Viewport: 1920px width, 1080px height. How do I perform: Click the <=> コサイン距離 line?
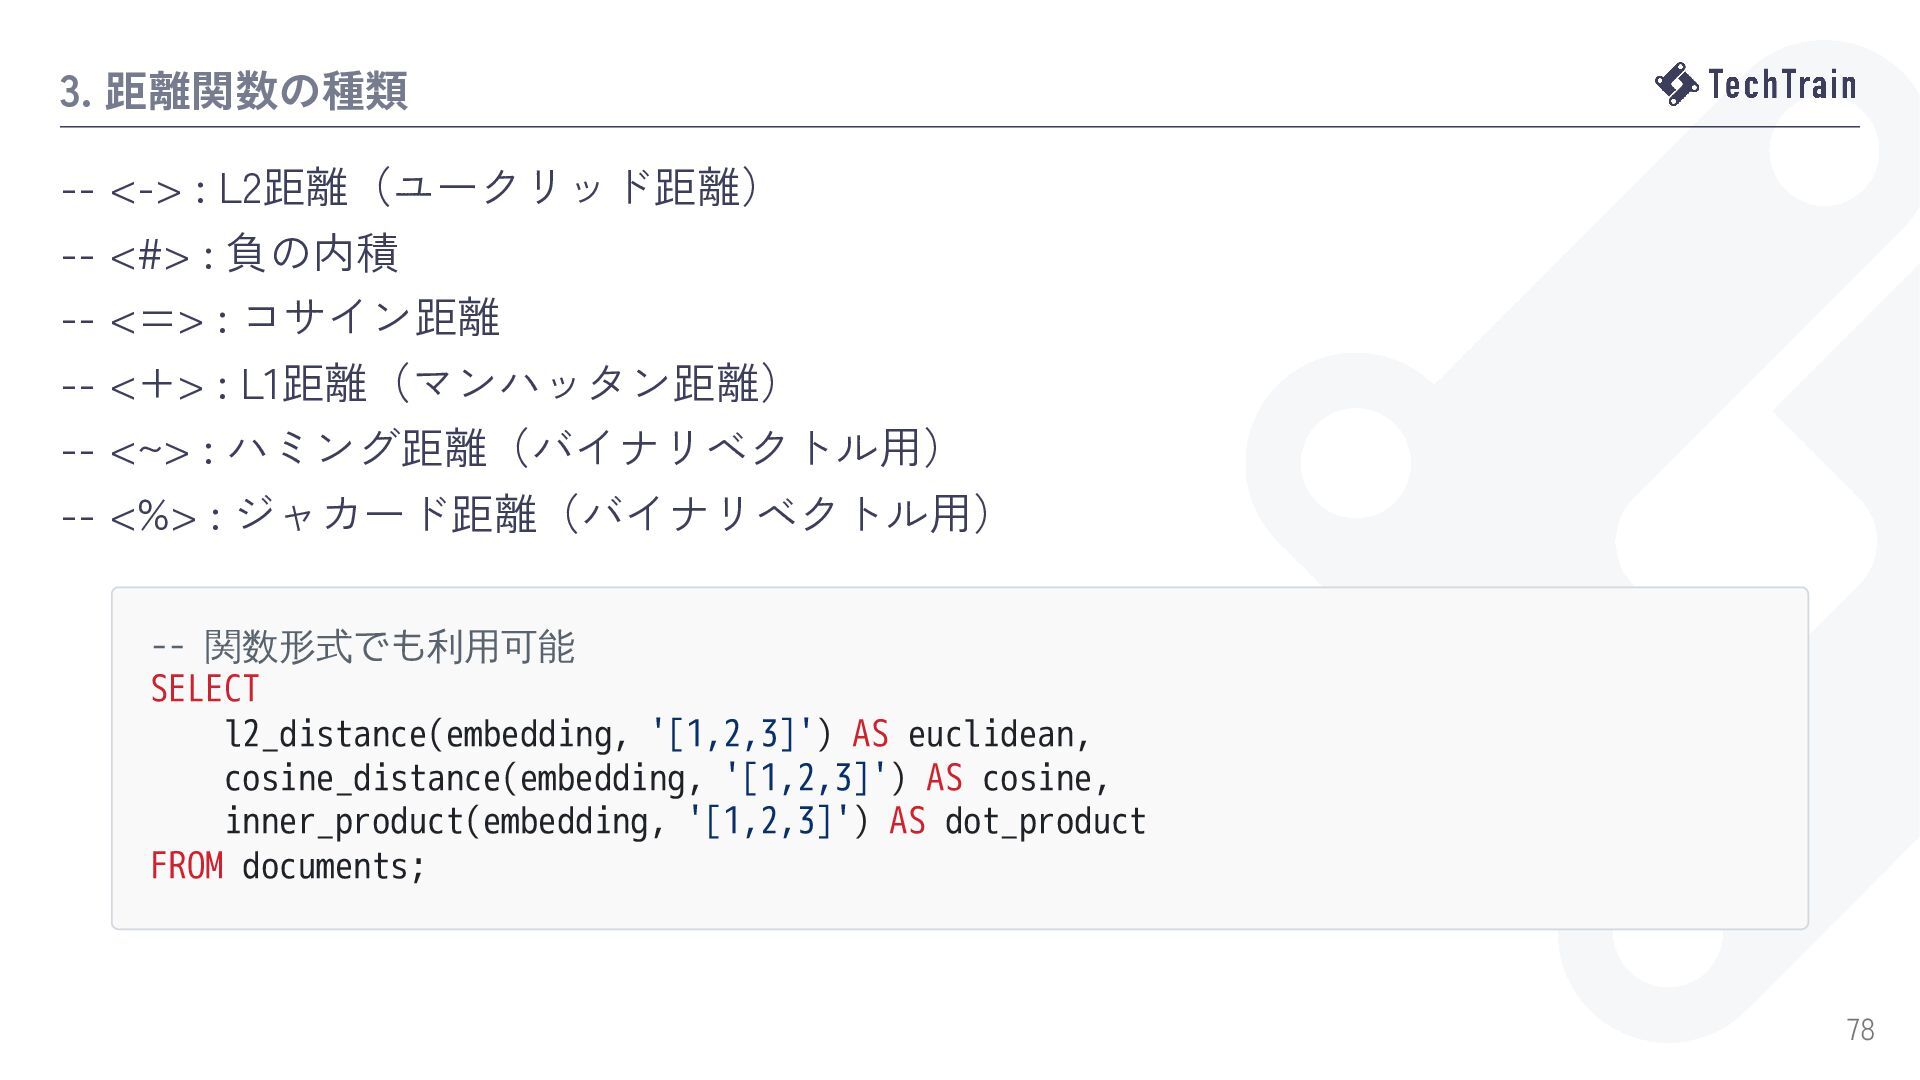(280, 319)
